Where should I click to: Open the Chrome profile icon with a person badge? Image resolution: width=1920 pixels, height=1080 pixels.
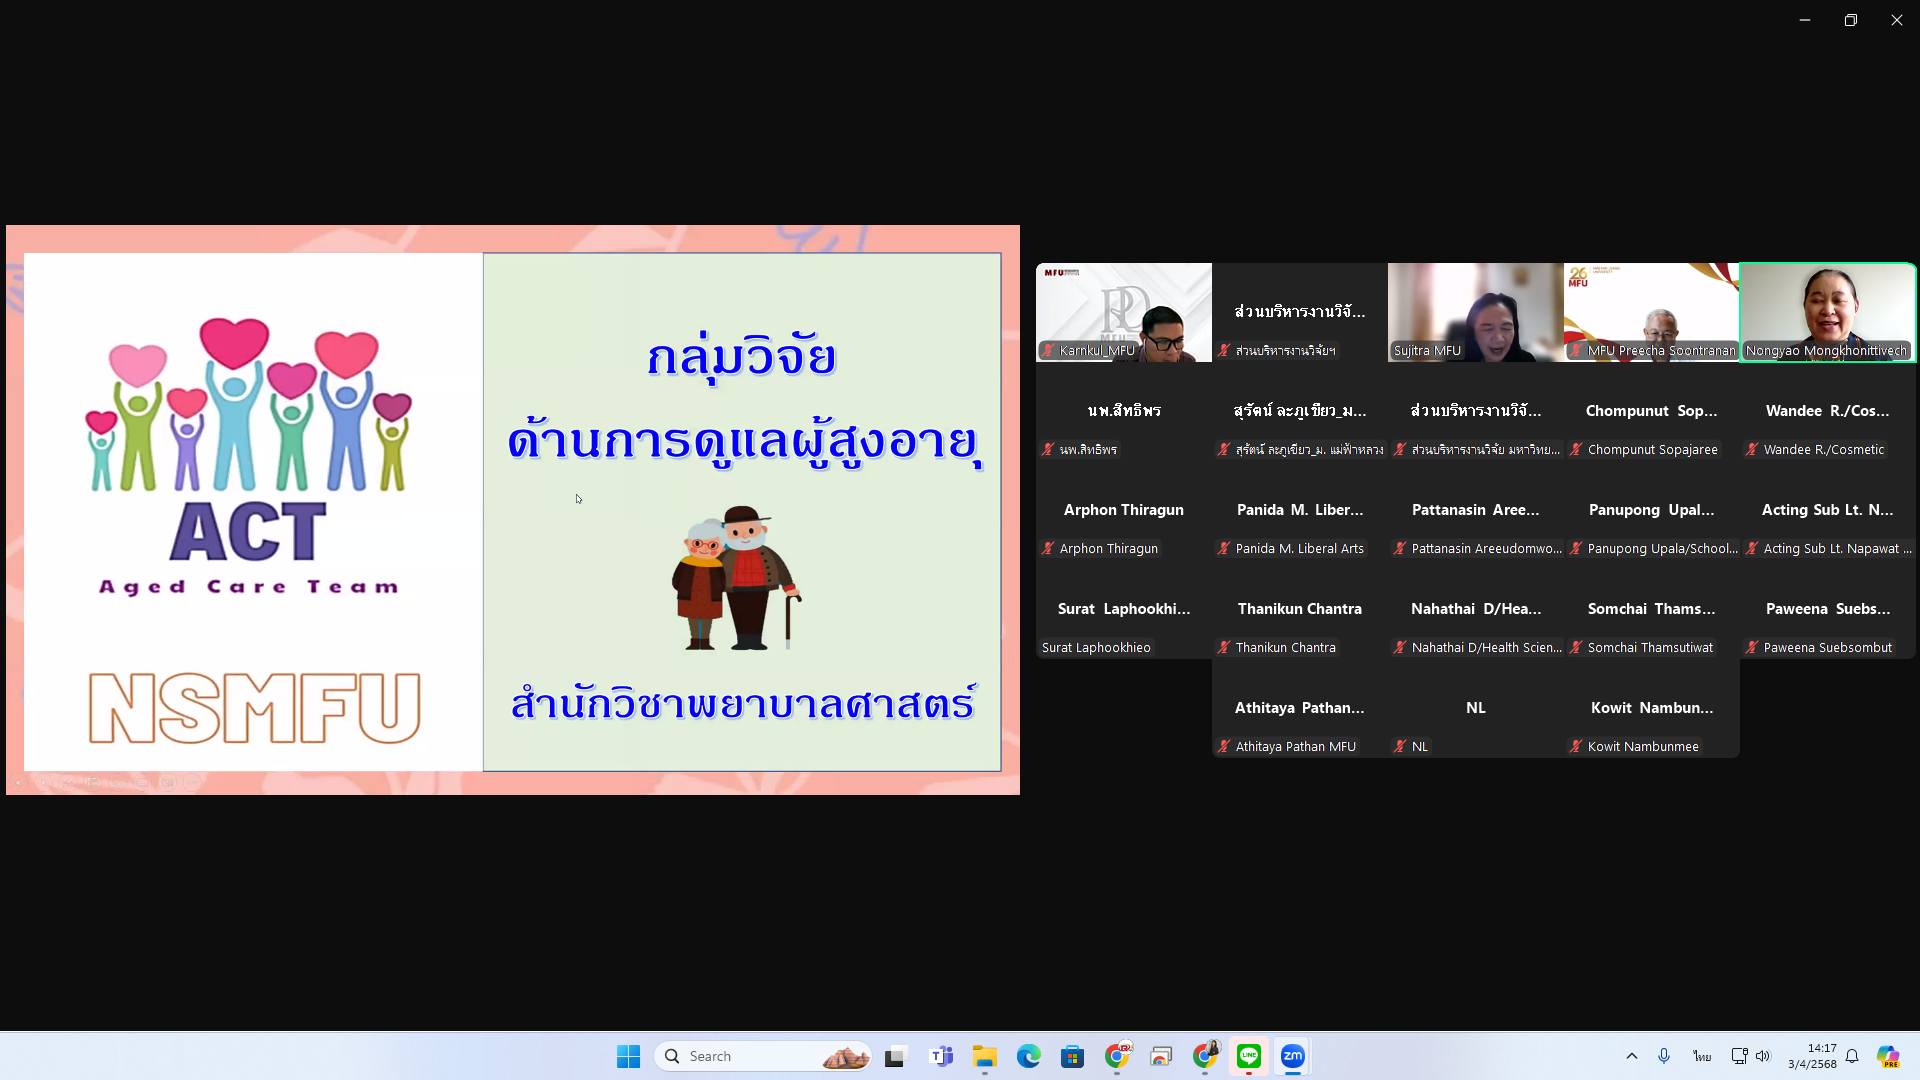click(x=1205, y=1056)
